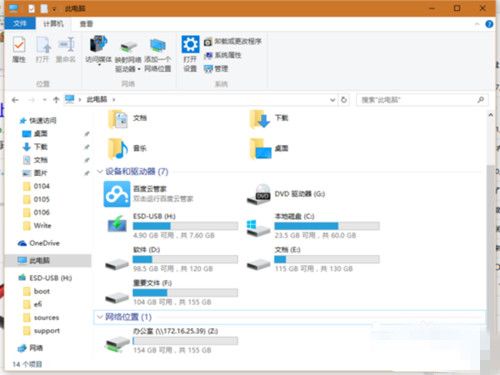Open the 音乐 (Music) folder icon

pyautogui.click(x=118, y=149)
